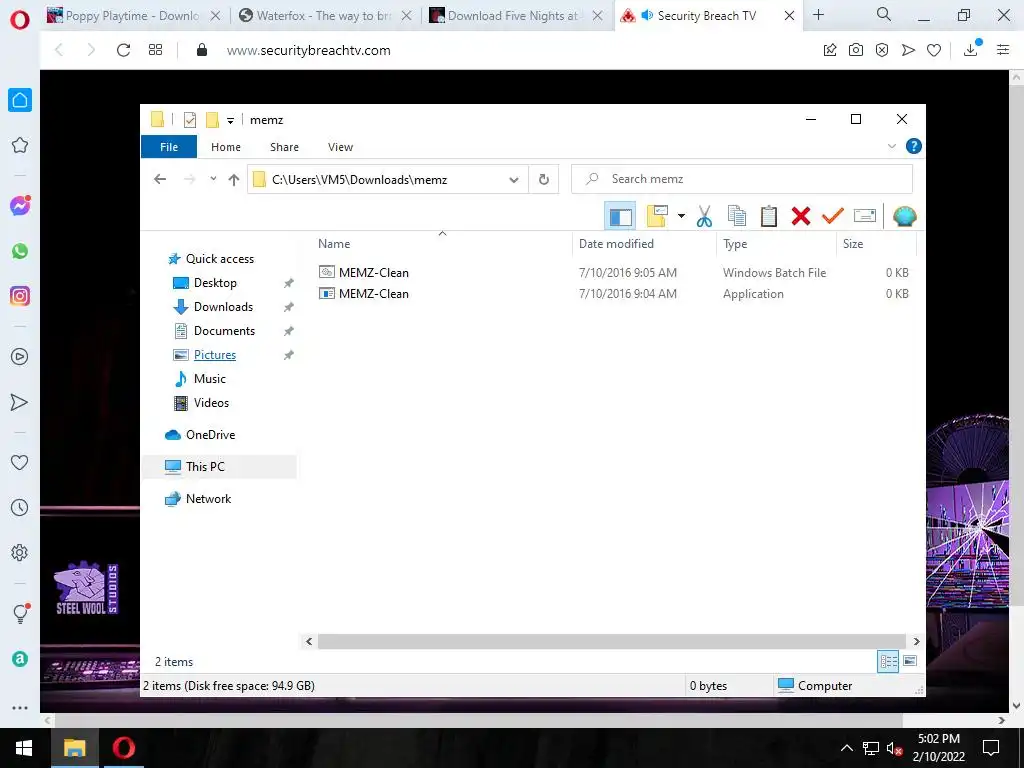Viewport: 1024px width, 768px height.
Task: Select MEMZ-Clean Application file
Action: point(374,294)
